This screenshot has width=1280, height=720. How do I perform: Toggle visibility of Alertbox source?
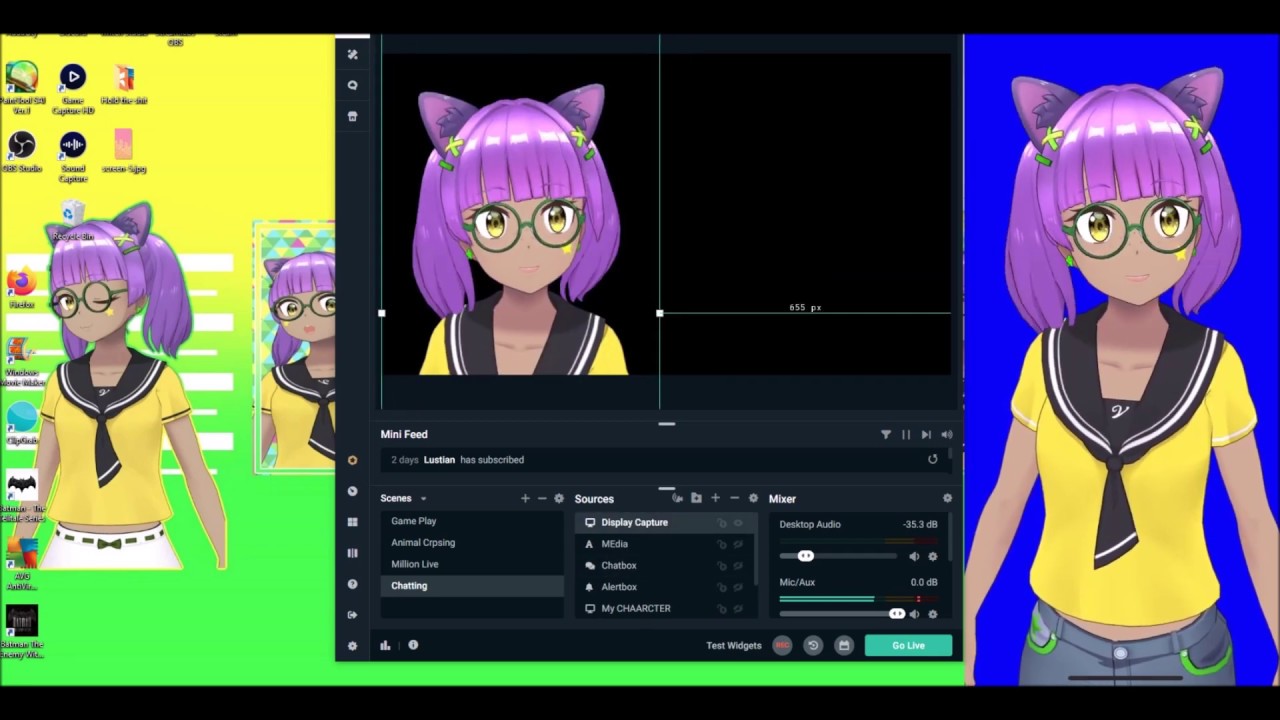[738, 587]
